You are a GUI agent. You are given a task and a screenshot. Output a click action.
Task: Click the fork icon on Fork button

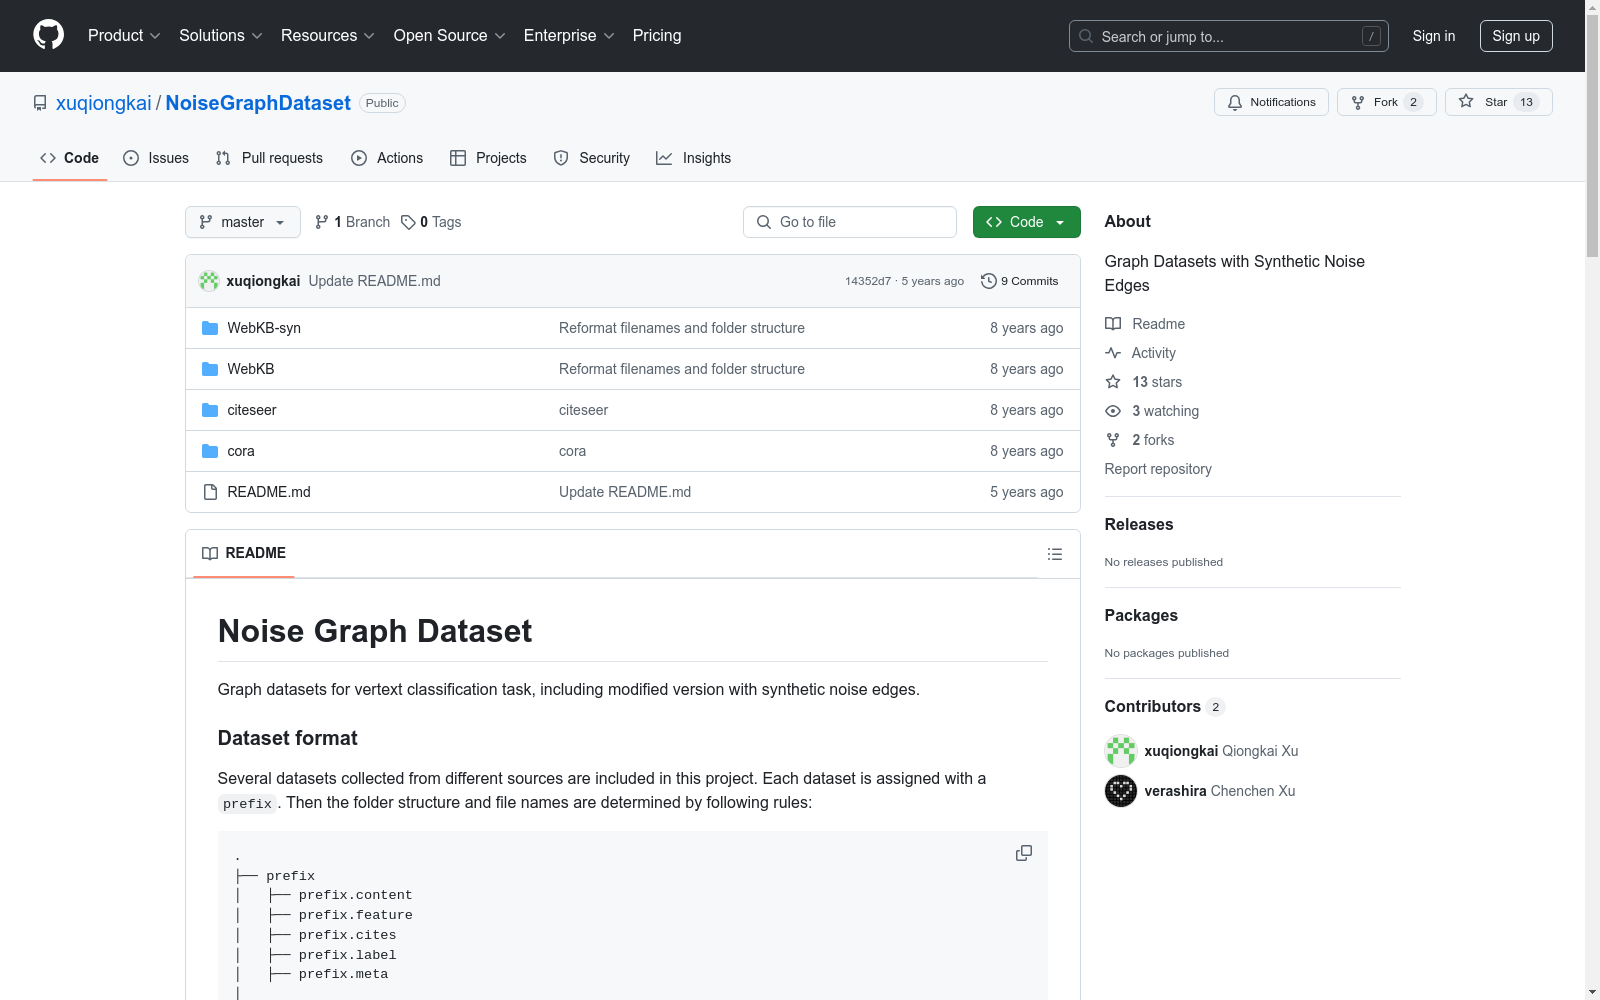pyautogui.click(x=1358, y=102)
